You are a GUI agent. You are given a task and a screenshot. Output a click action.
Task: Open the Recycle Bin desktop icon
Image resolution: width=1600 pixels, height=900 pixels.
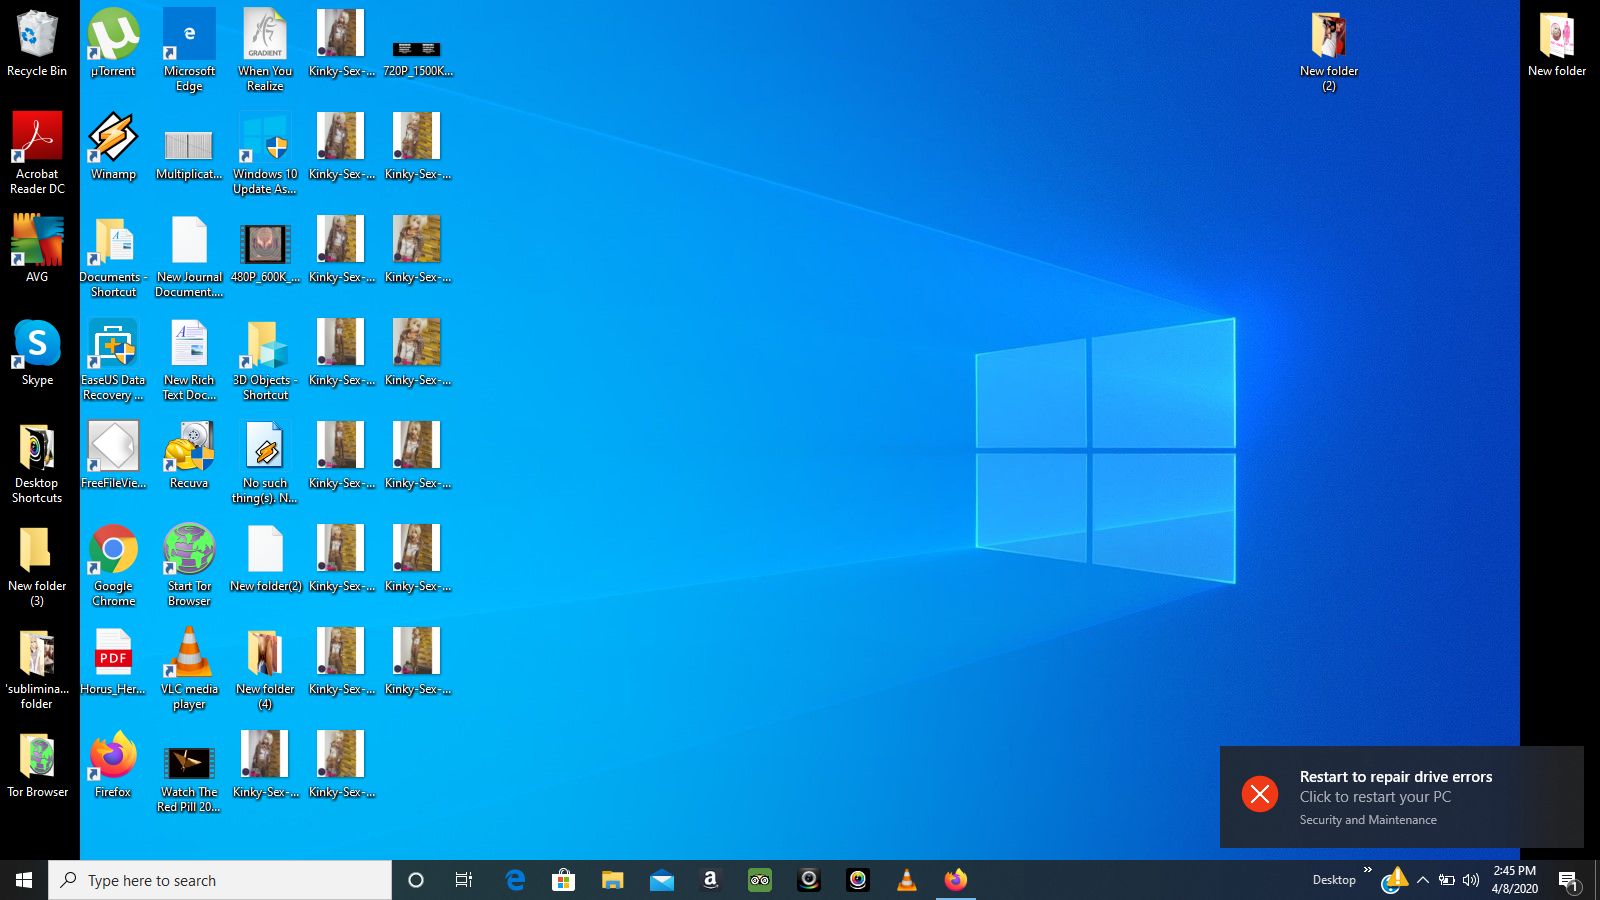(37, 44)
